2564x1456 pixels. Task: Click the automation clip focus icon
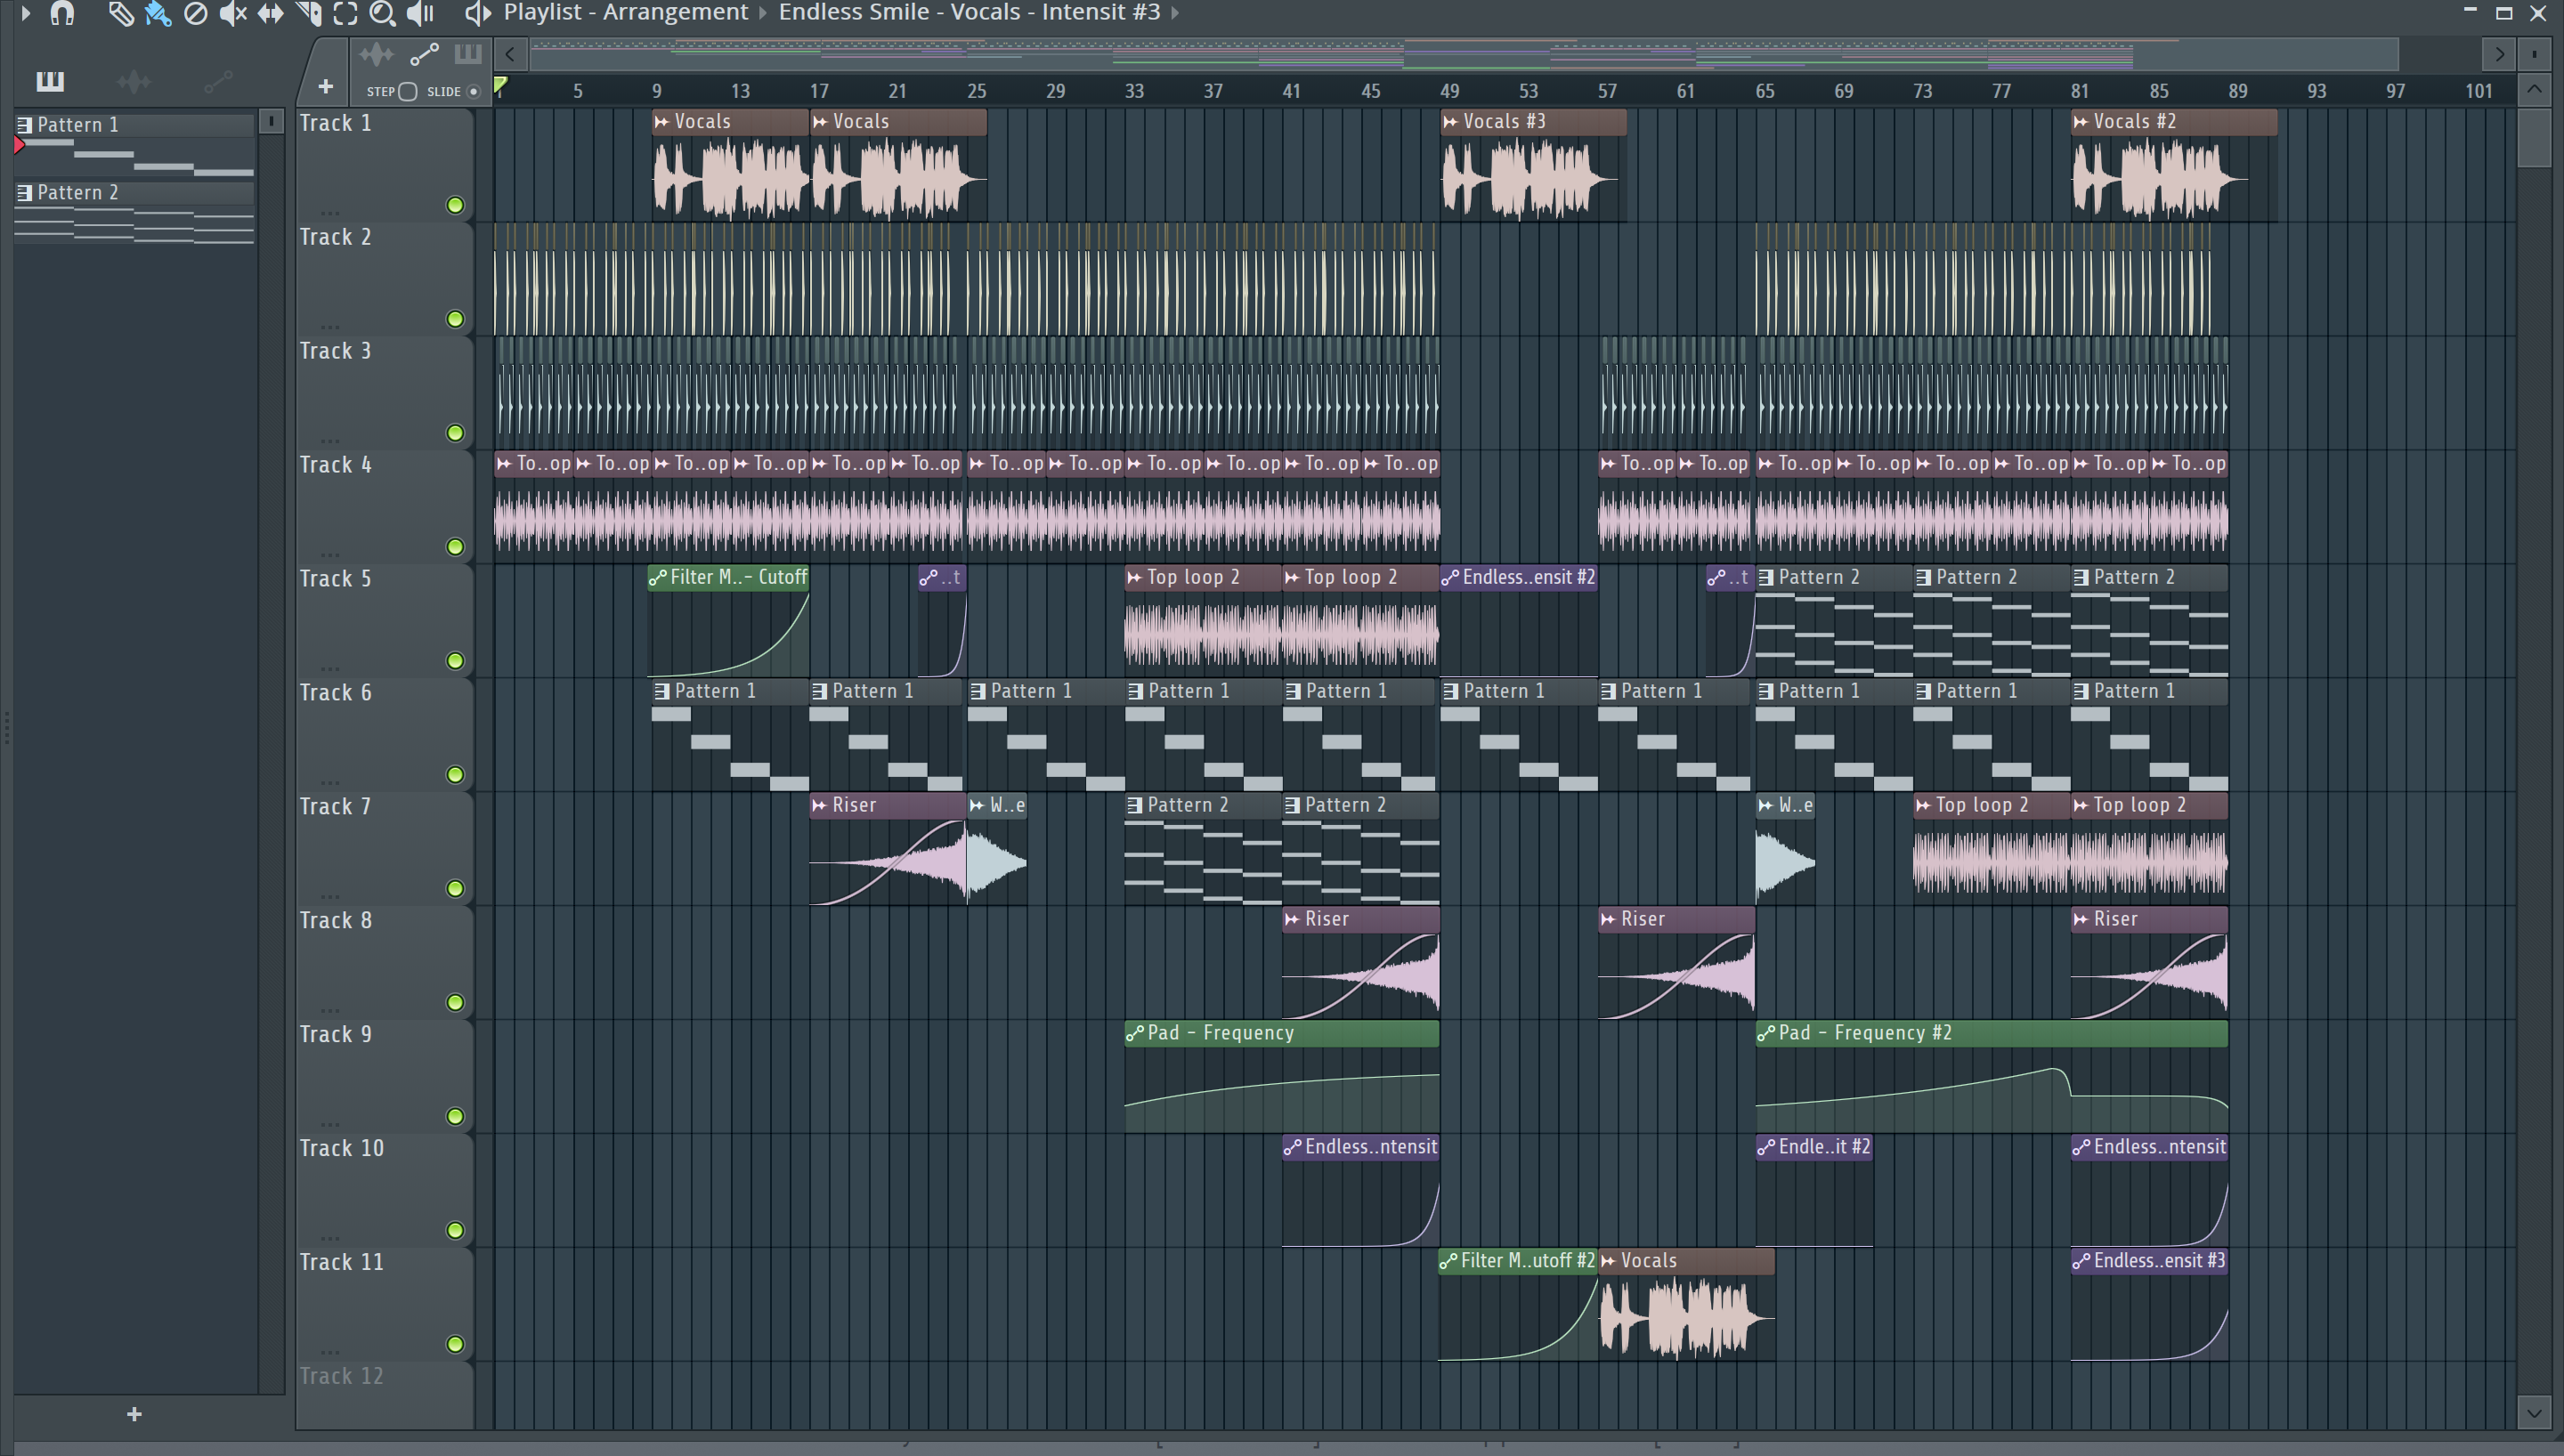pyautogui.click(x=424, y=54)
